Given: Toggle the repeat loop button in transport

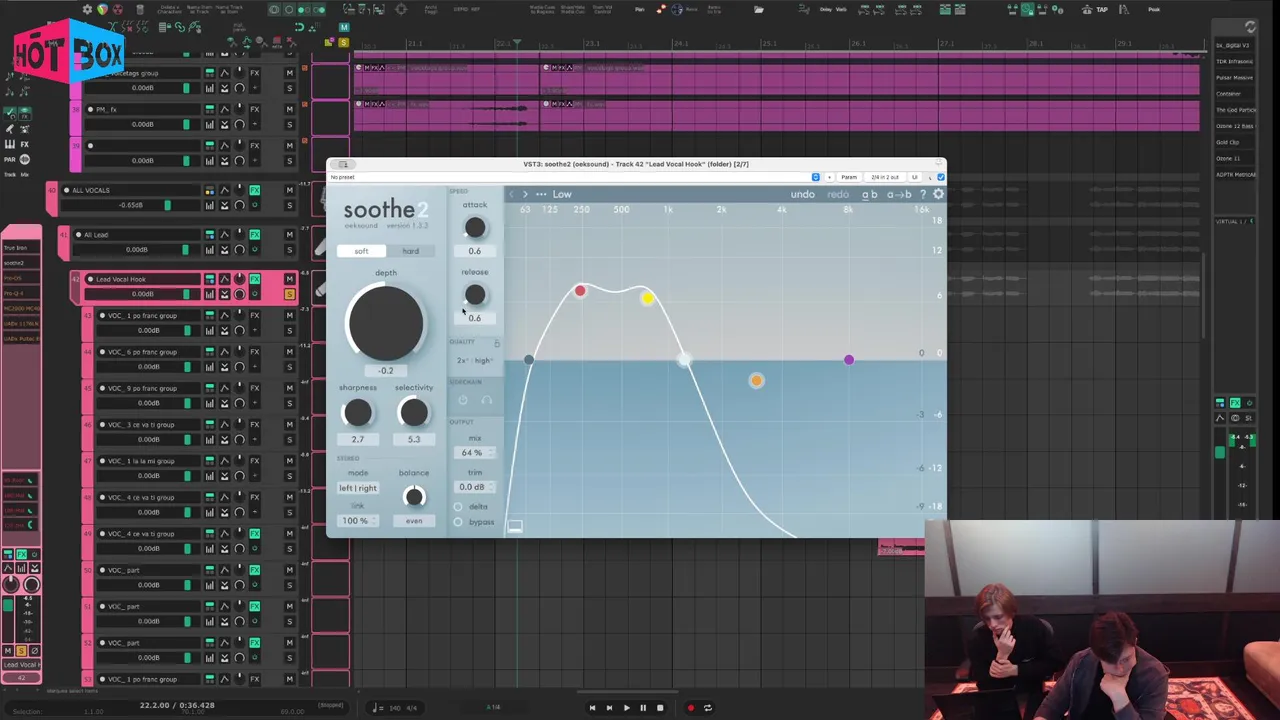Looking at the screenshot, I should [x=707, y=708].
